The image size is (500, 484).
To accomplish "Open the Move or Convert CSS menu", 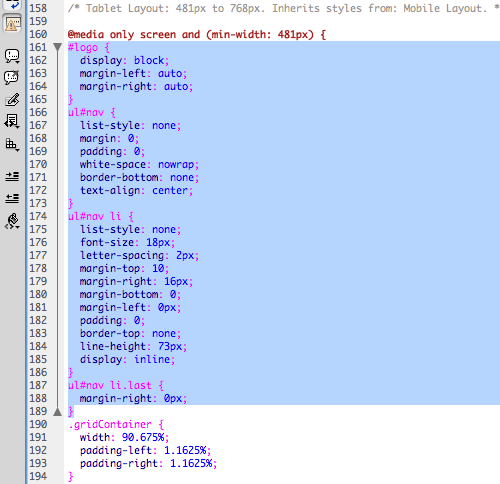I will 12,145.
